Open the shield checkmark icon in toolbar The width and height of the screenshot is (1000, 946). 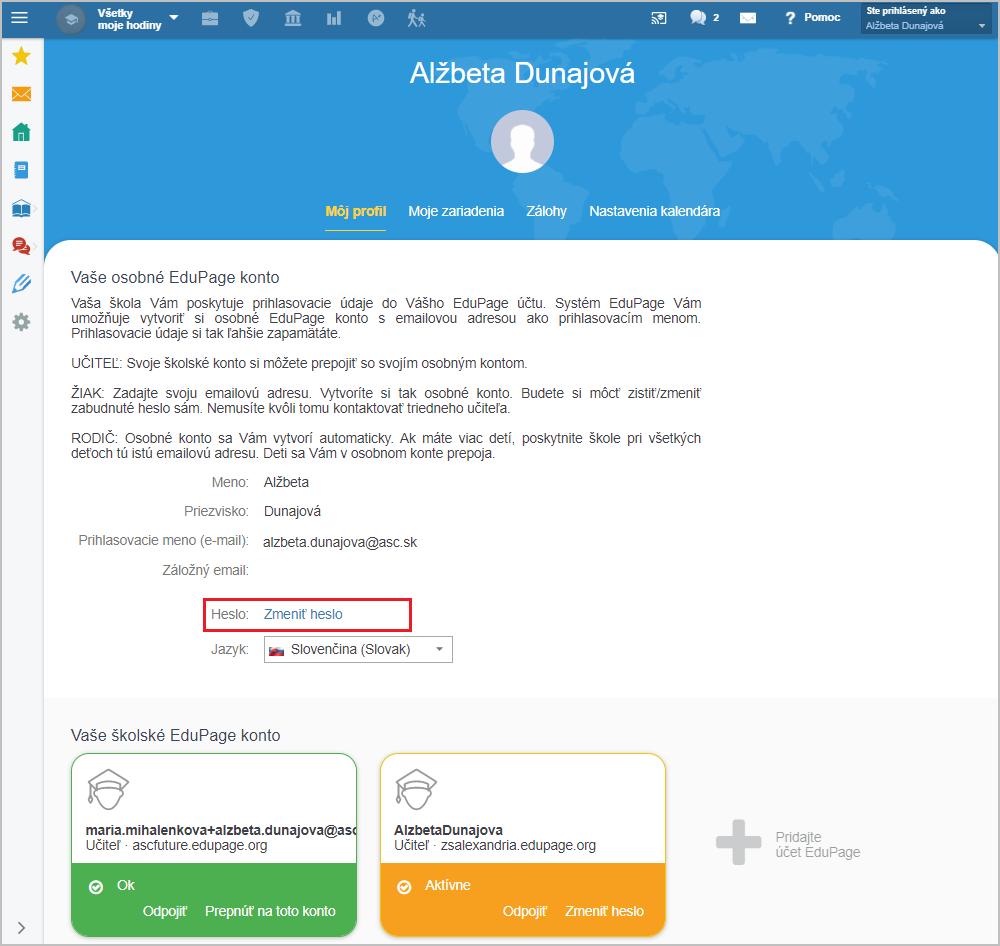251,18
